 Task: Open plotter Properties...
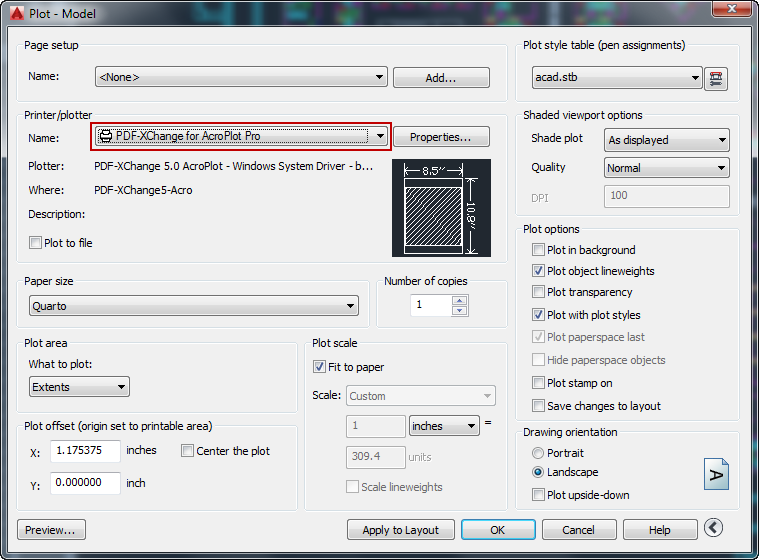[x=441, y=136]
